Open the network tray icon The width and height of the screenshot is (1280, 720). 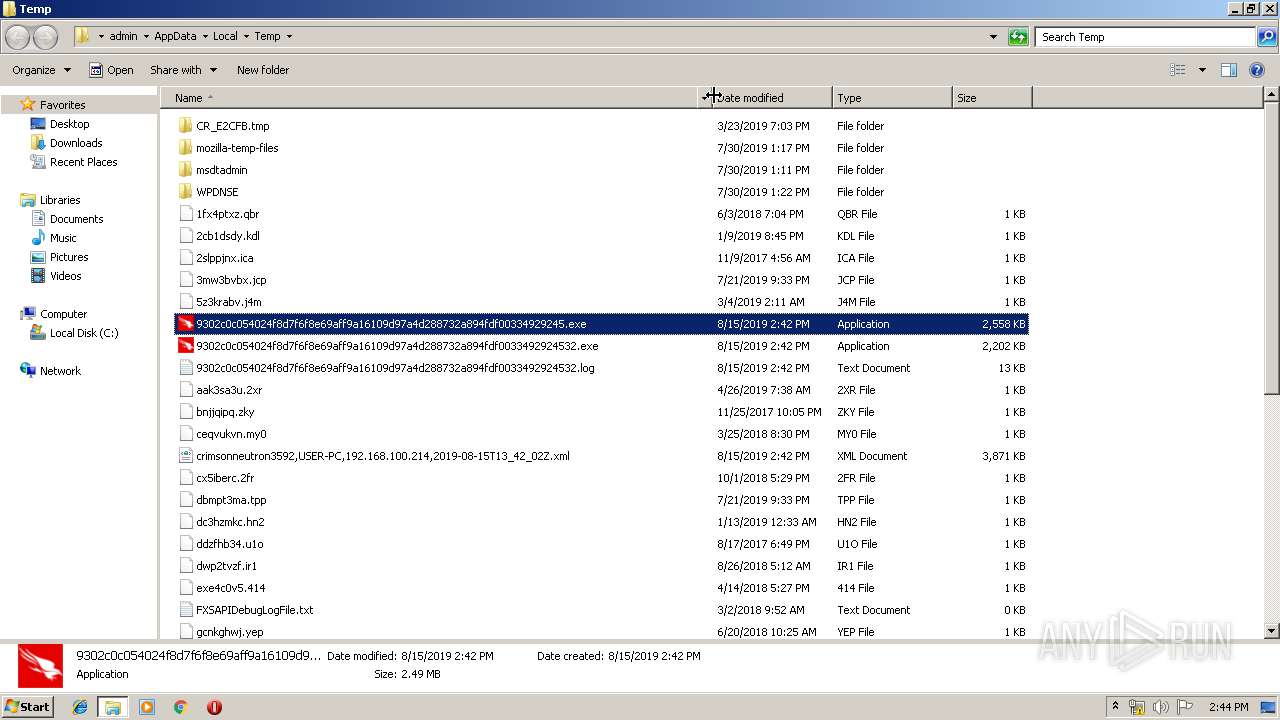[1137, 707]
